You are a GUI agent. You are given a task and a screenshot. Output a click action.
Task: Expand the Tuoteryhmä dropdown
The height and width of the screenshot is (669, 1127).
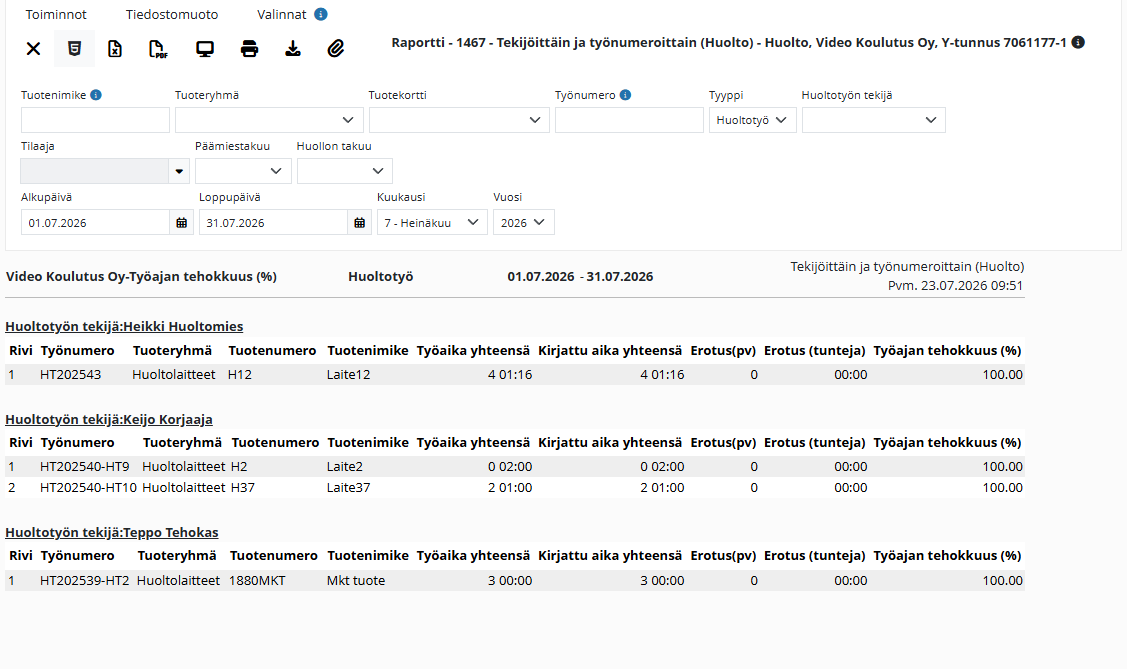point(269,120)
